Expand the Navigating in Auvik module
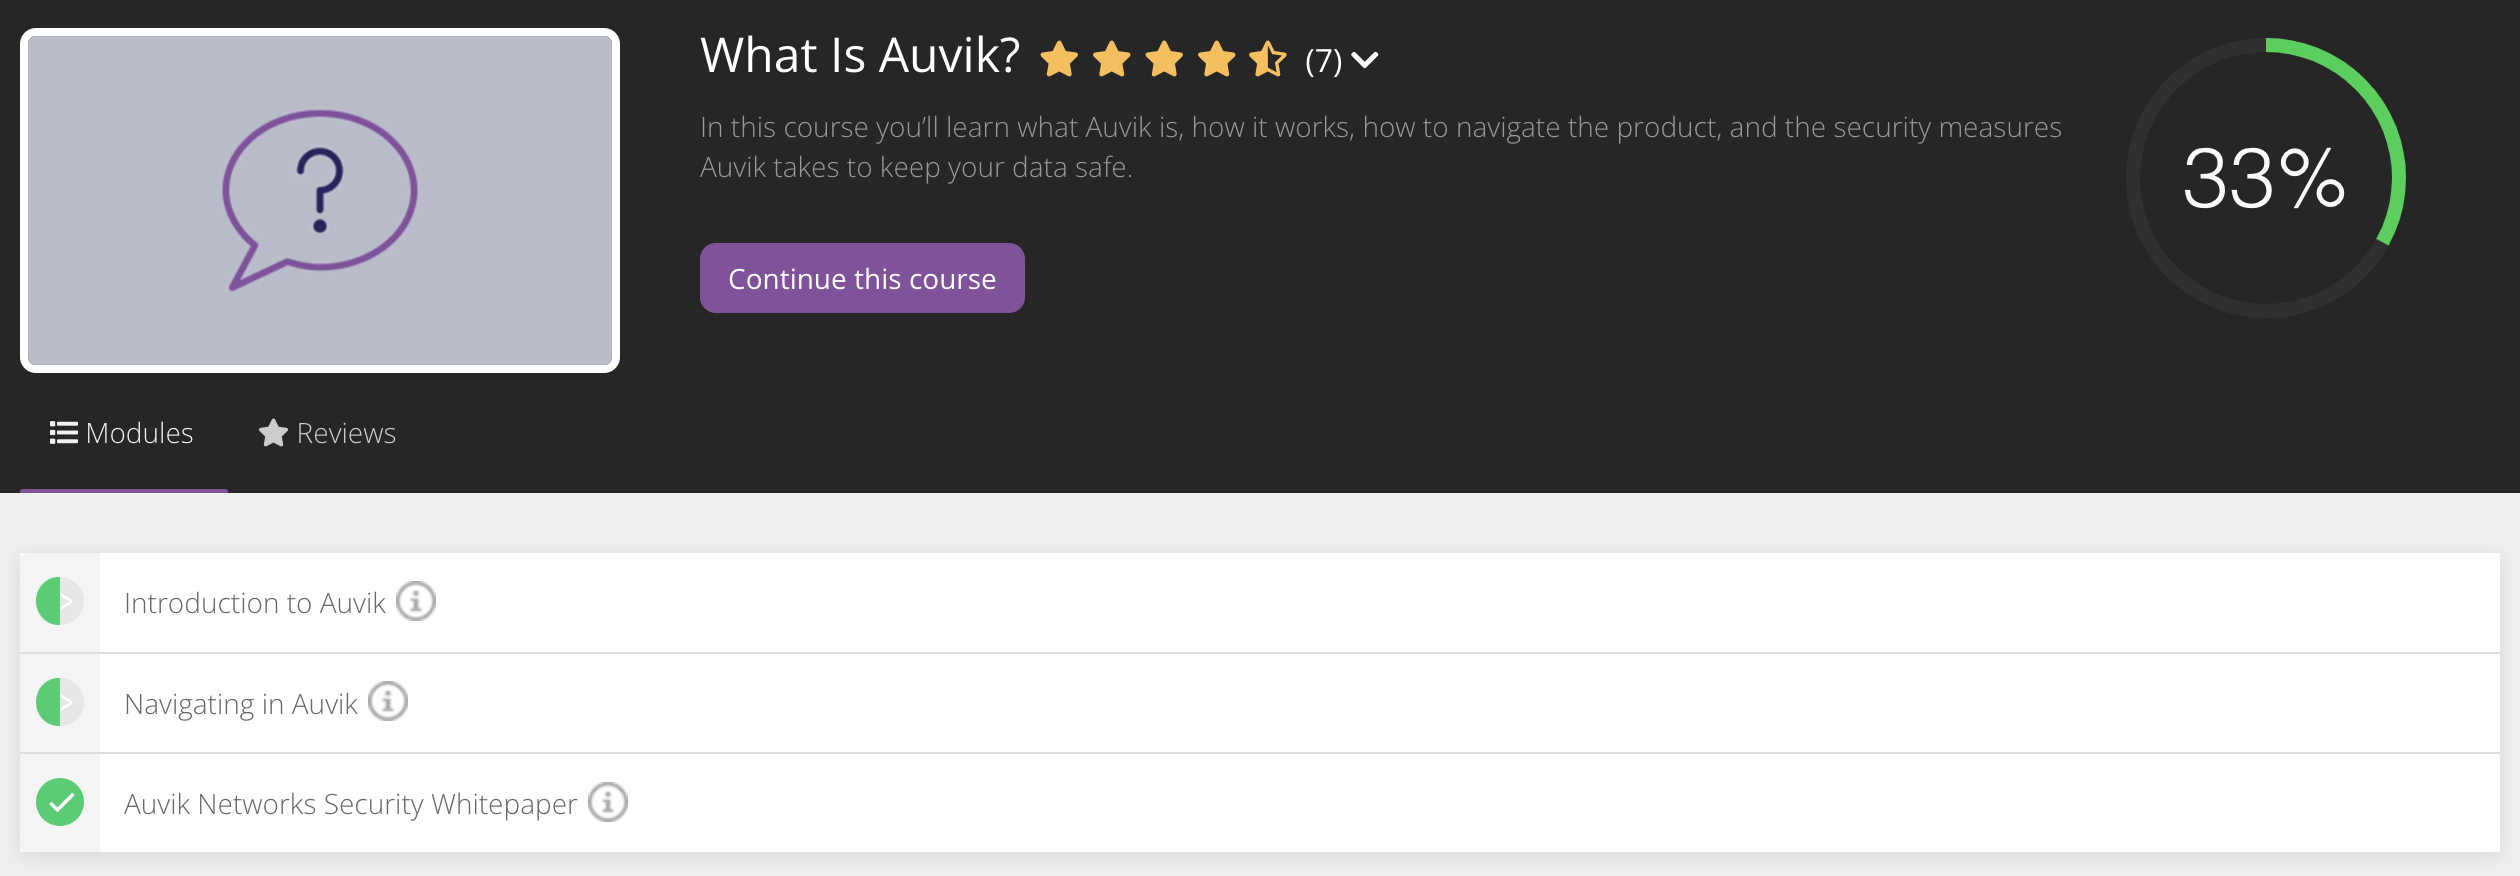 [240, 701]
